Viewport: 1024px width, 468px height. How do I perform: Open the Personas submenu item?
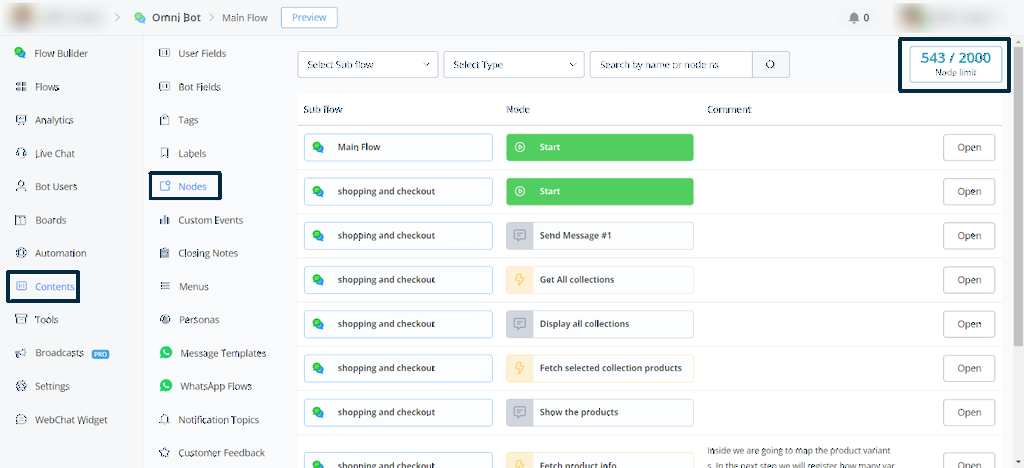pos(189,320)
